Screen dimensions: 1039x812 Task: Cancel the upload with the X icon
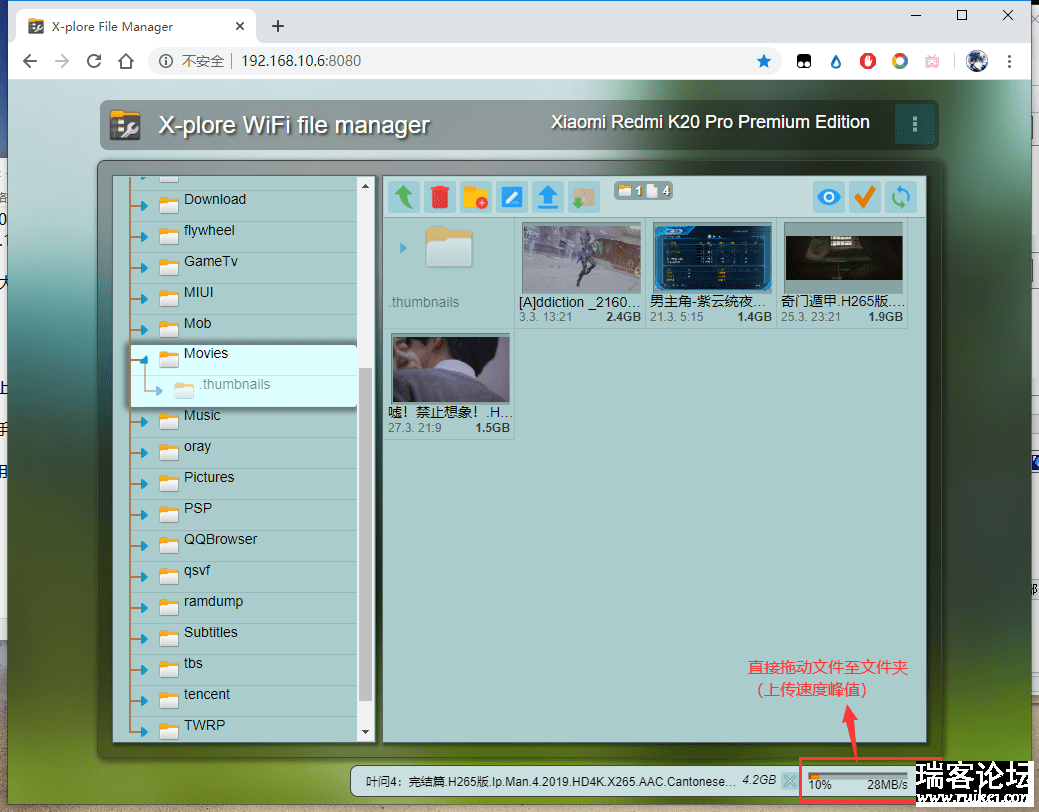pyautogui.click(x=790, y=781)
